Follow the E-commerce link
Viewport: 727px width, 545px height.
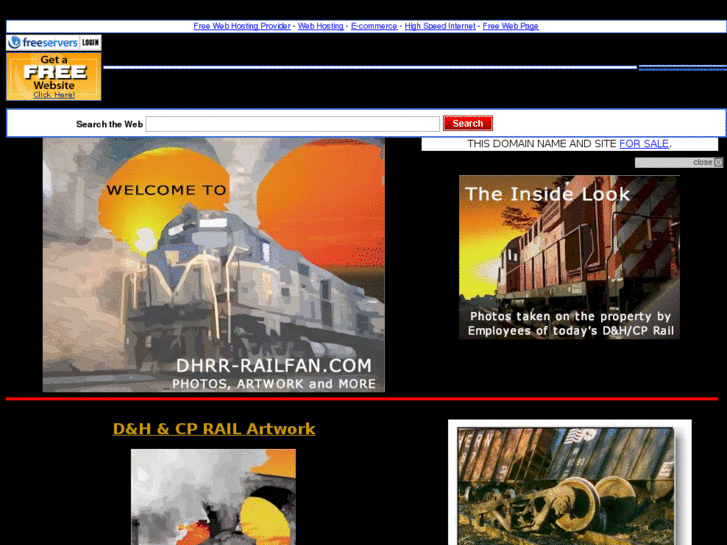pyautogui.click(x=374, y=26)
